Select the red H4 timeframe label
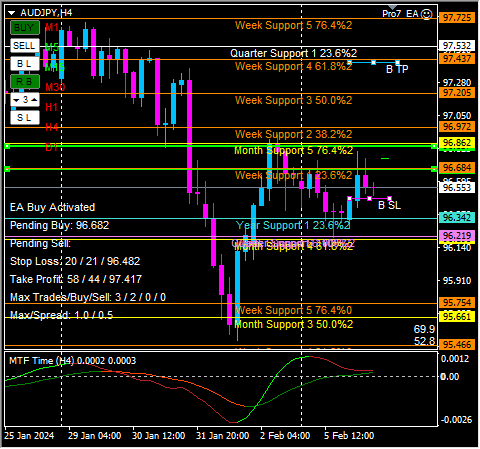This screenshot has width=480, height=449. (x=52, y=127)
